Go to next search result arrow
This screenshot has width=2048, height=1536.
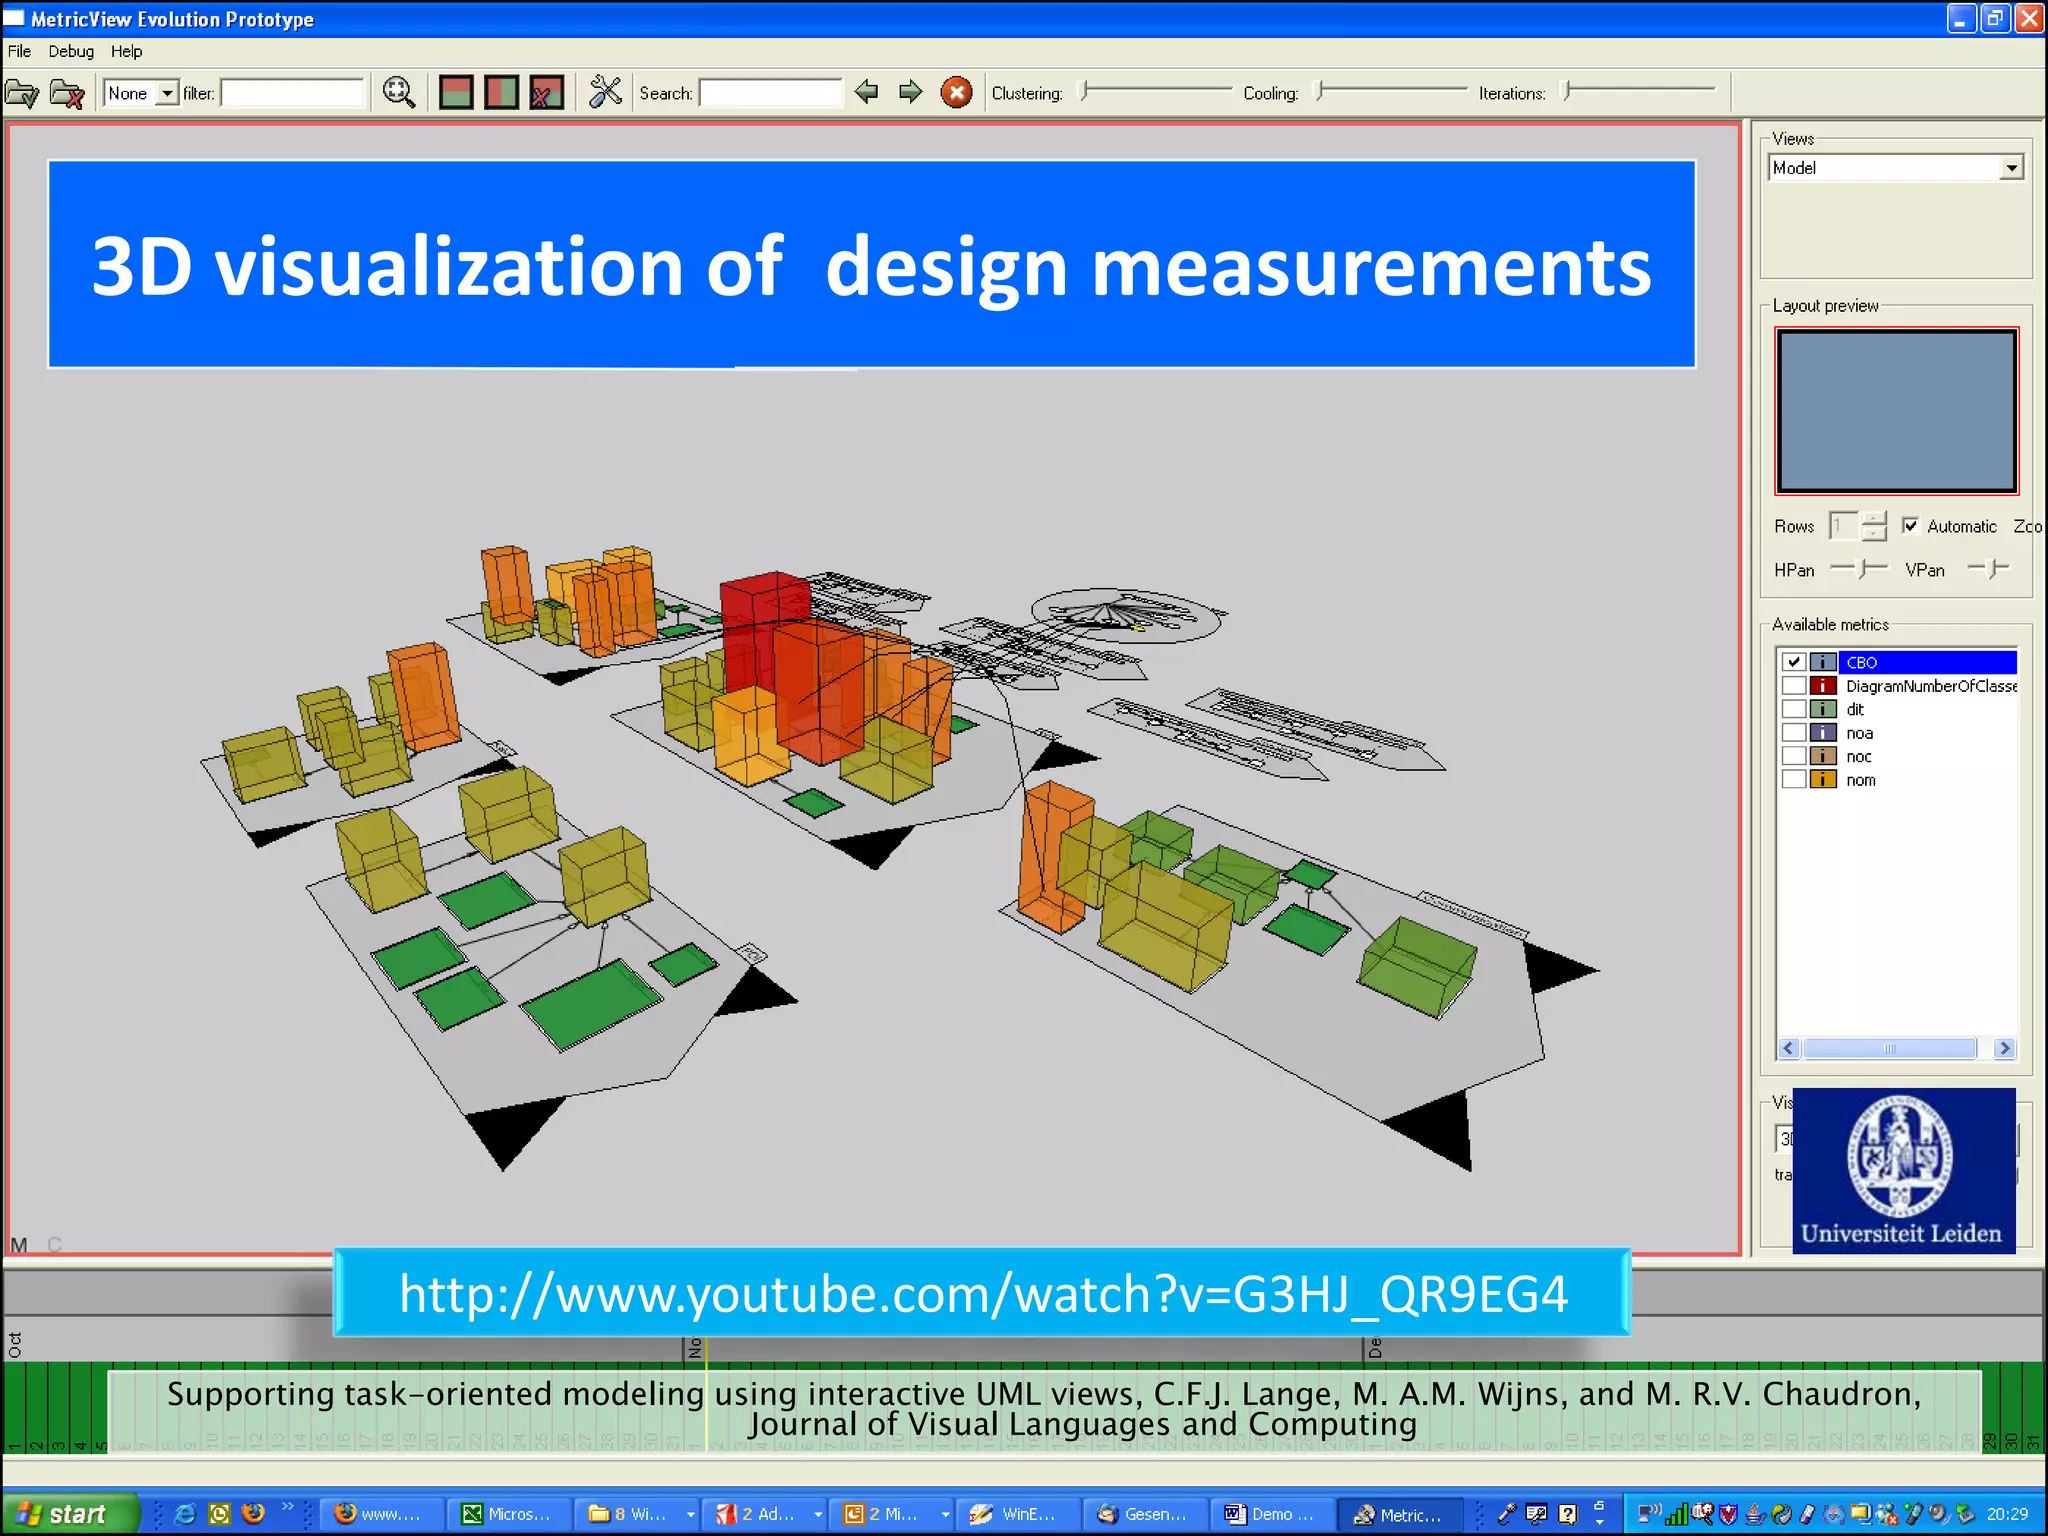910,92
